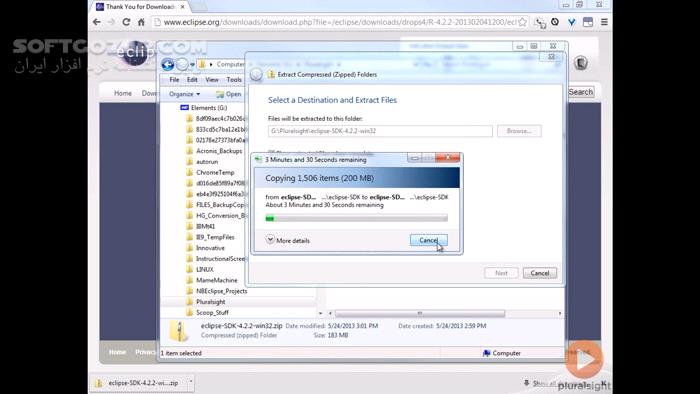Click the Next button in wizard
This screenshot has height=394, width=700.
click(x=501, y=273)
